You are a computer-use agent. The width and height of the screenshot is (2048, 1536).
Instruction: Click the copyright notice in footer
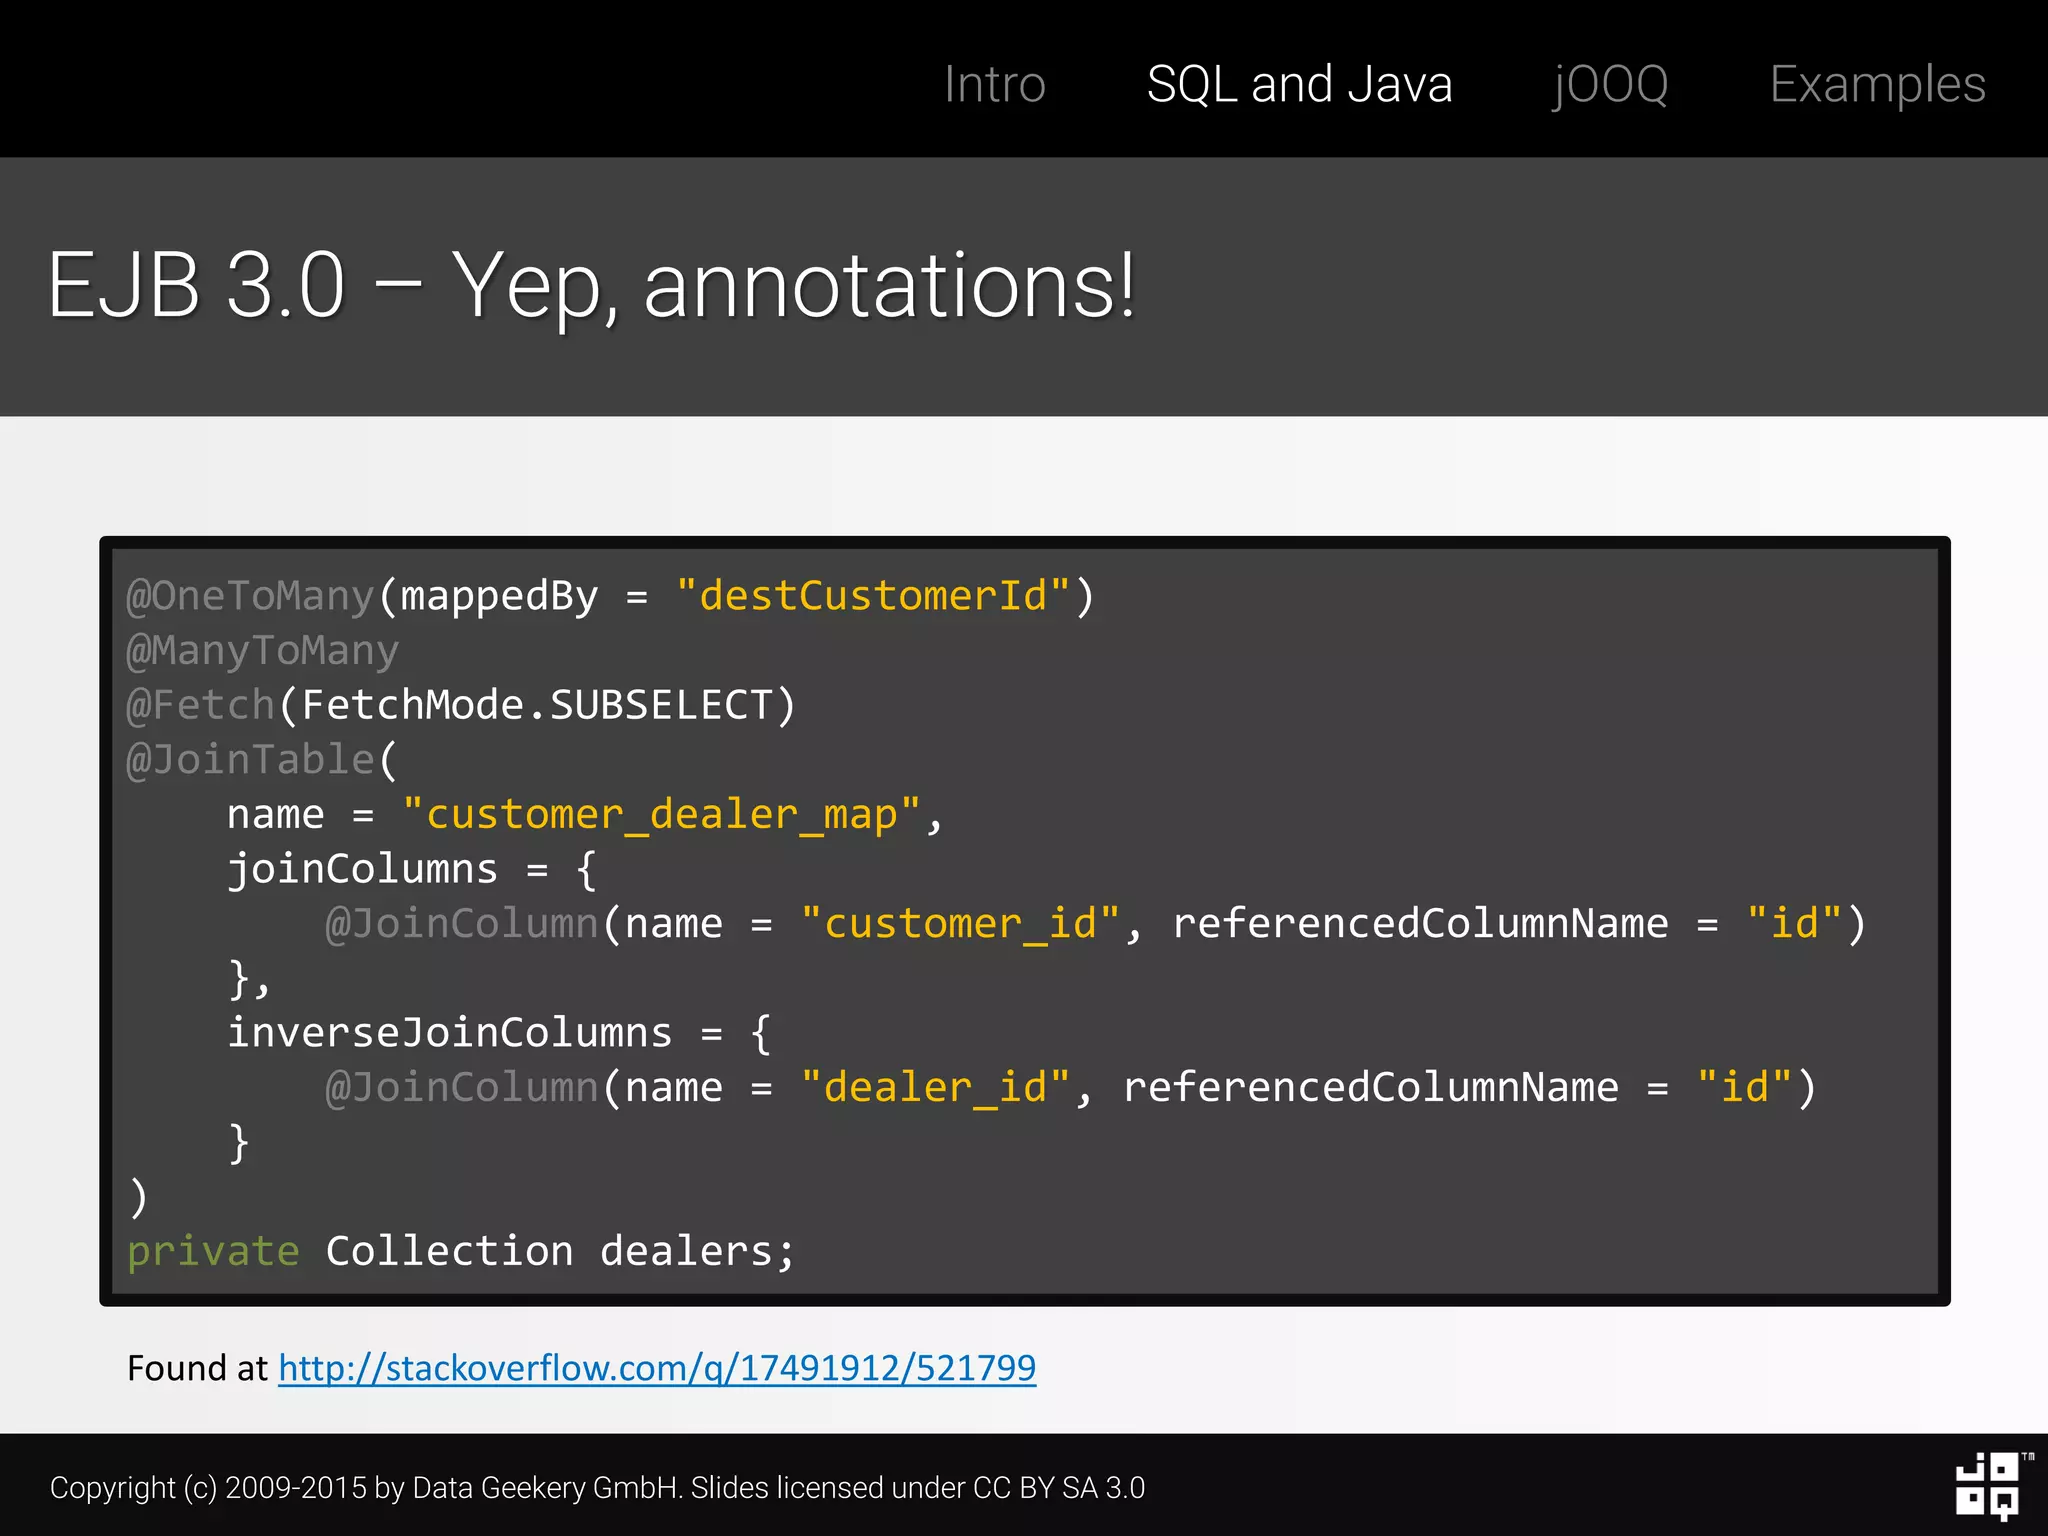(597, 1488)
